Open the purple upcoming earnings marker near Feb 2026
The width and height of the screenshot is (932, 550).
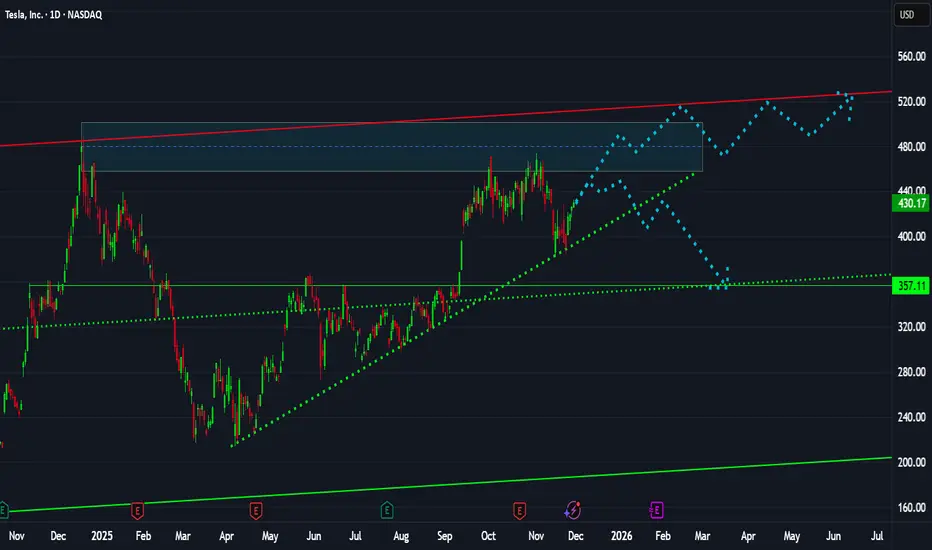click(x=656, y=510)
